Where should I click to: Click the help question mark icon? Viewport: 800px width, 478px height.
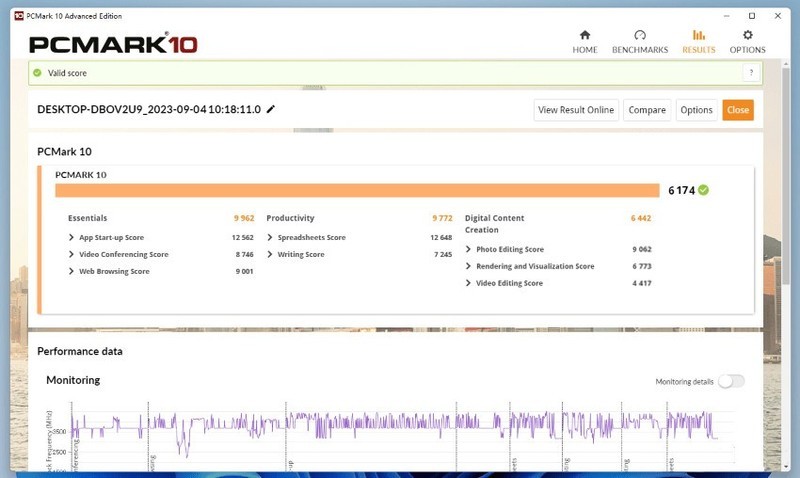click(750, 73)
